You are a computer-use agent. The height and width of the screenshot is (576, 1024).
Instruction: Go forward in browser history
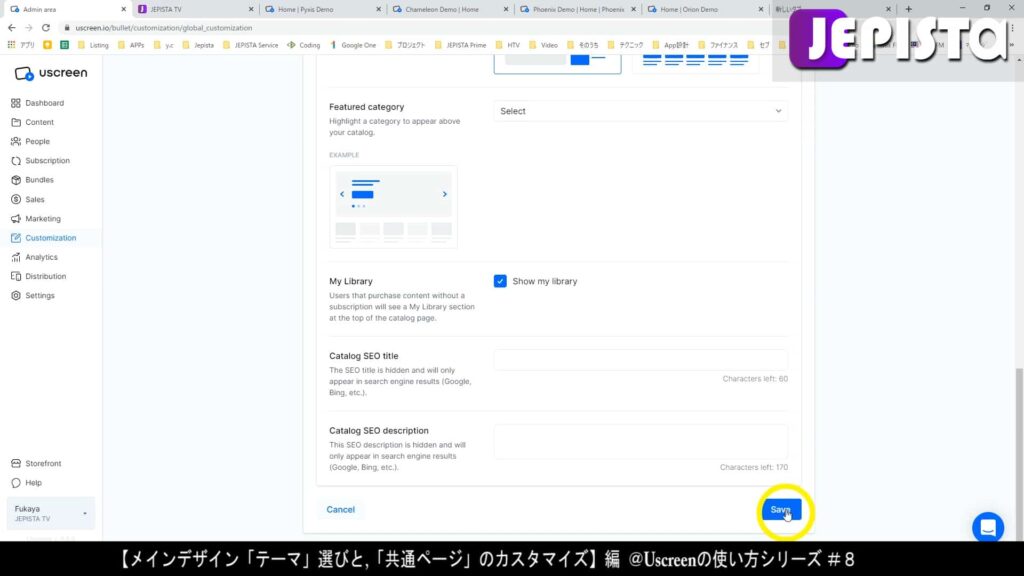tap(28, 28)
